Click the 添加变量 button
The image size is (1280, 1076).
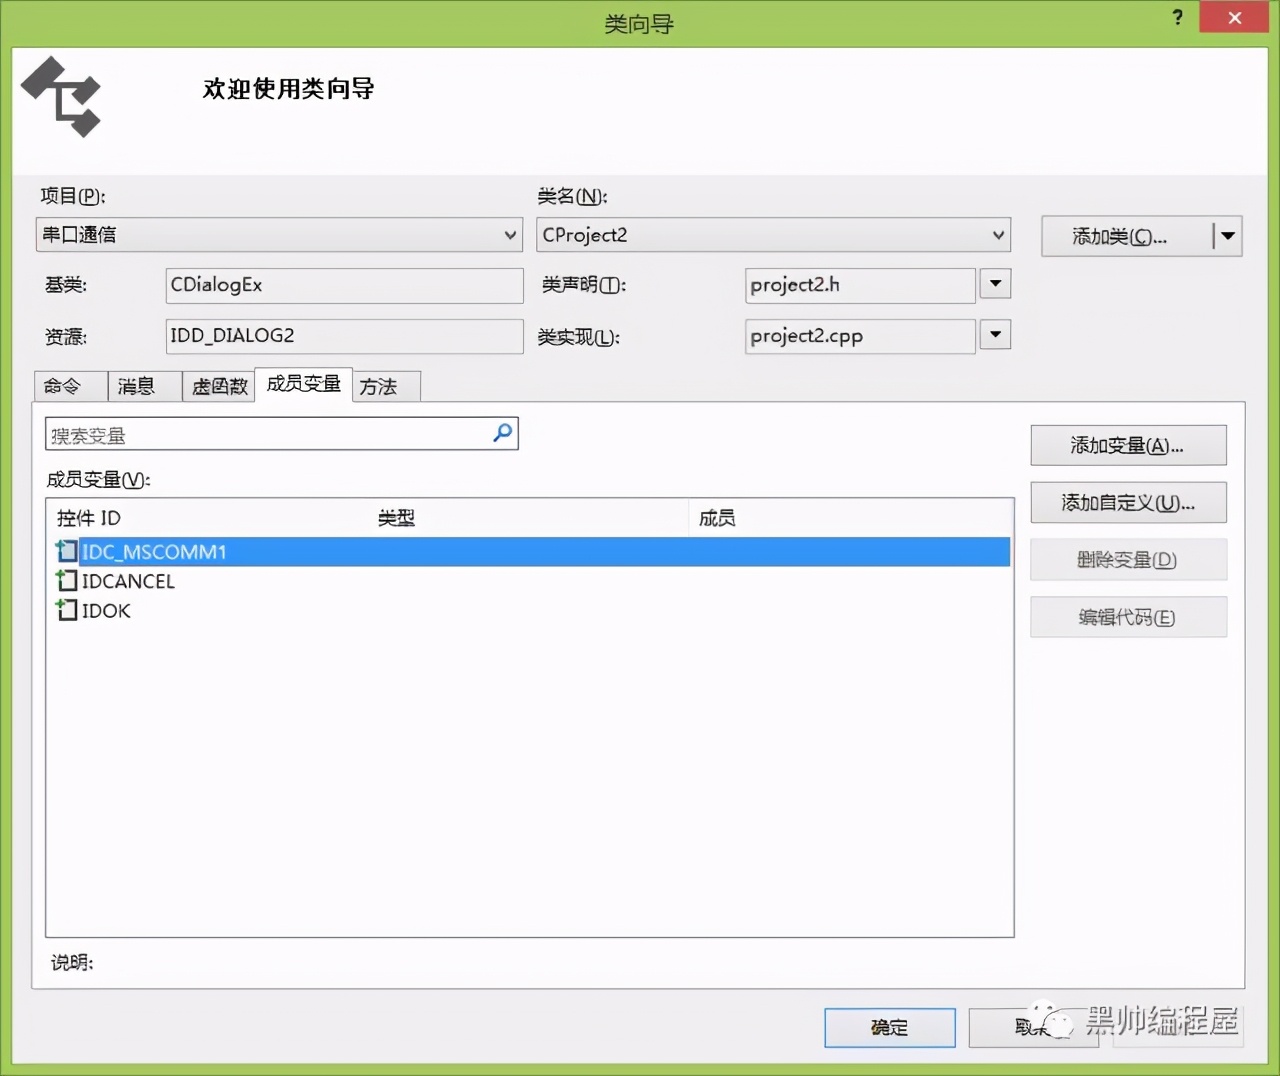click(x=1128, y=445)
